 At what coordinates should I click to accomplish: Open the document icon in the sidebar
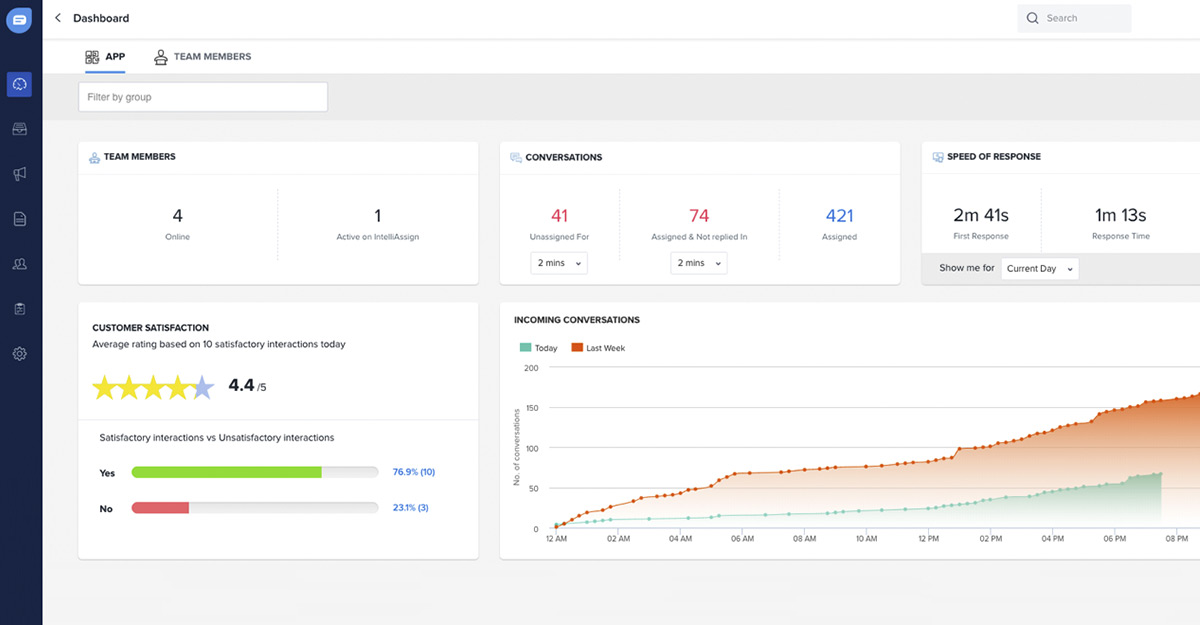tap(19, 219)
